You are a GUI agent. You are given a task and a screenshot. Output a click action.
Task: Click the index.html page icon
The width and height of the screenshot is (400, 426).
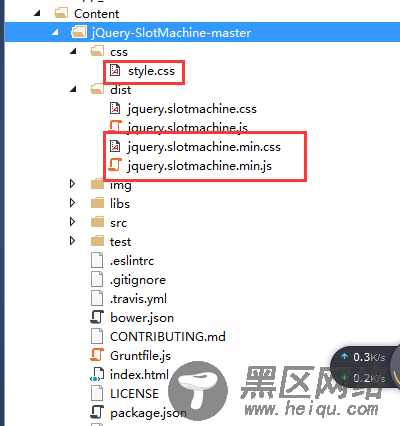pos(97,374)
